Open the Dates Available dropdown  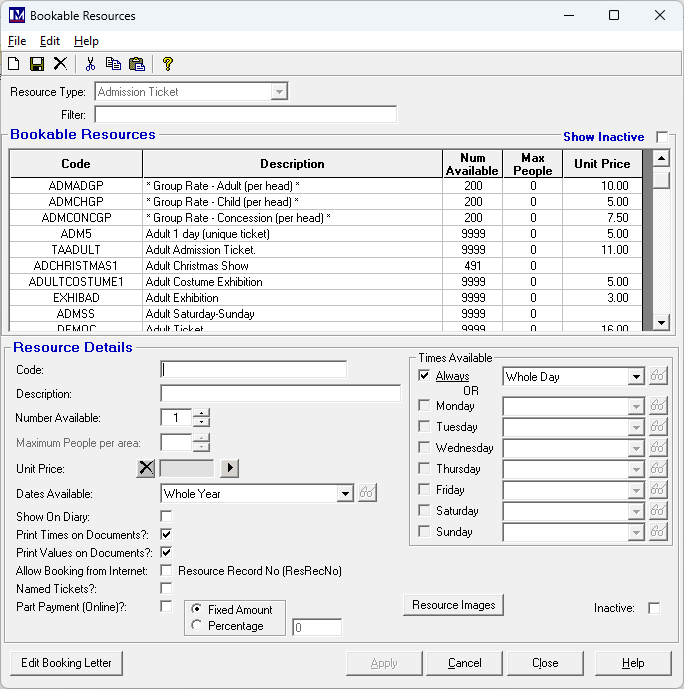(345, 493)
